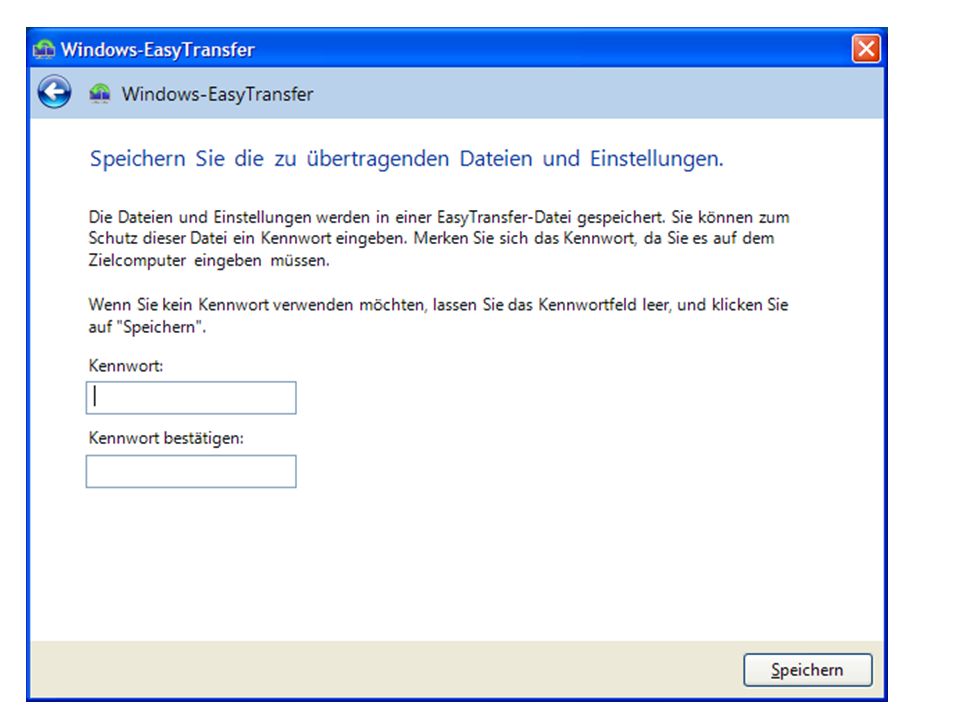Click the 'Kennwort bestätigen:' label
This screenshot has height=720, width=960.
[166, 438]
